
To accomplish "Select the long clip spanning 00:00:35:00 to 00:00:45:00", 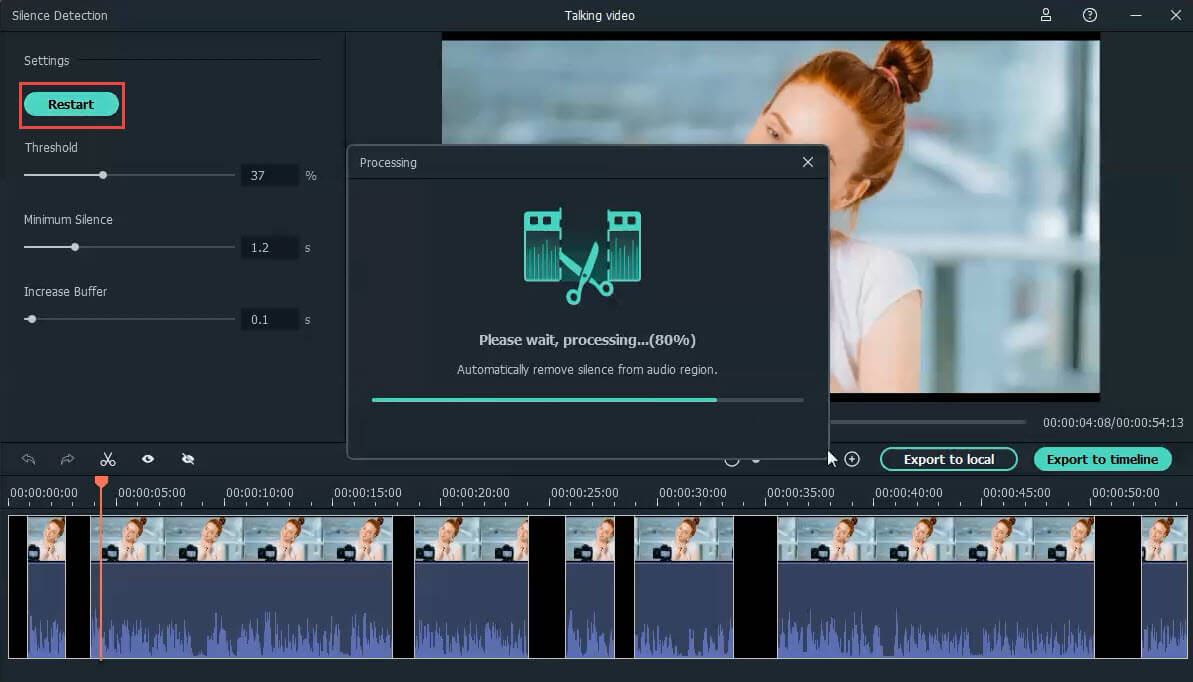I will tap(936, 587).
